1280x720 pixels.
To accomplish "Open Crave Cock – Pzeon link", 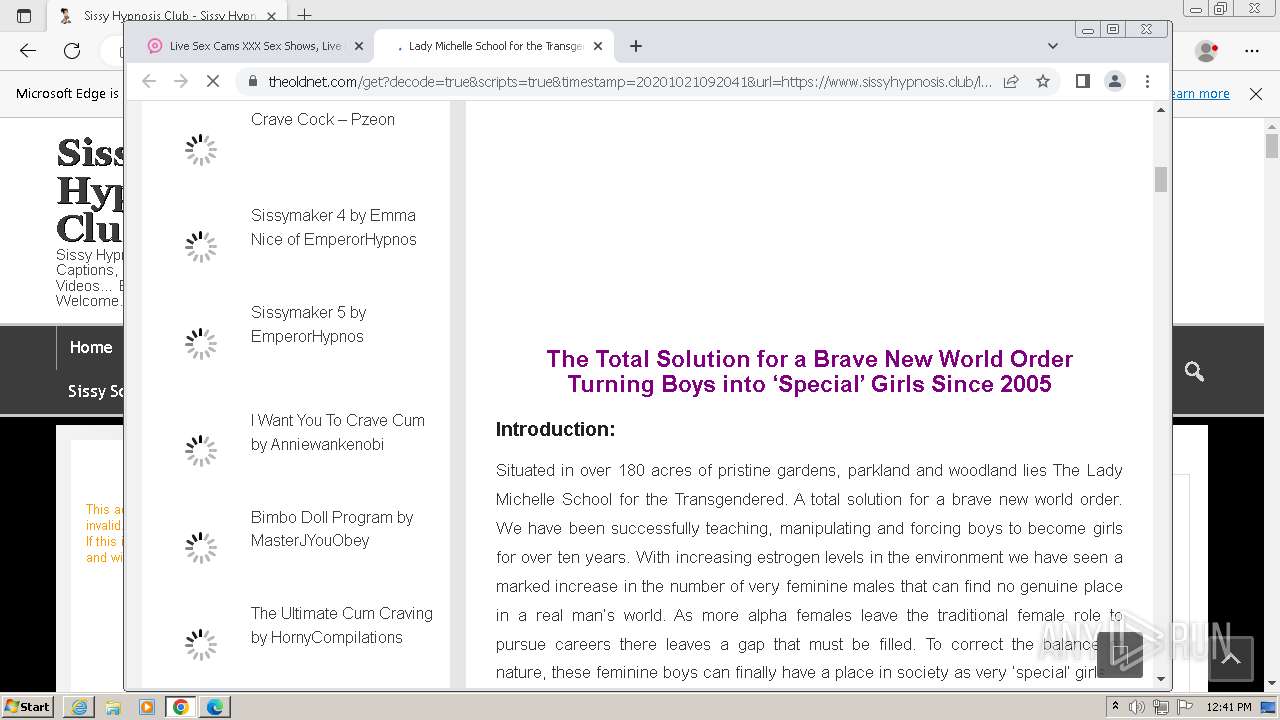I will coord(323,119).
